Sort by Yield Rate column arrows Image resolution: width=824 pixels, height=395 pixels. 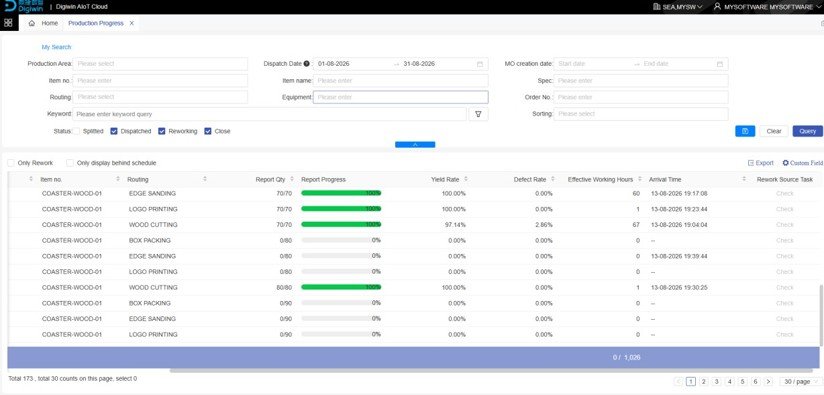click(x=466, y=180)
